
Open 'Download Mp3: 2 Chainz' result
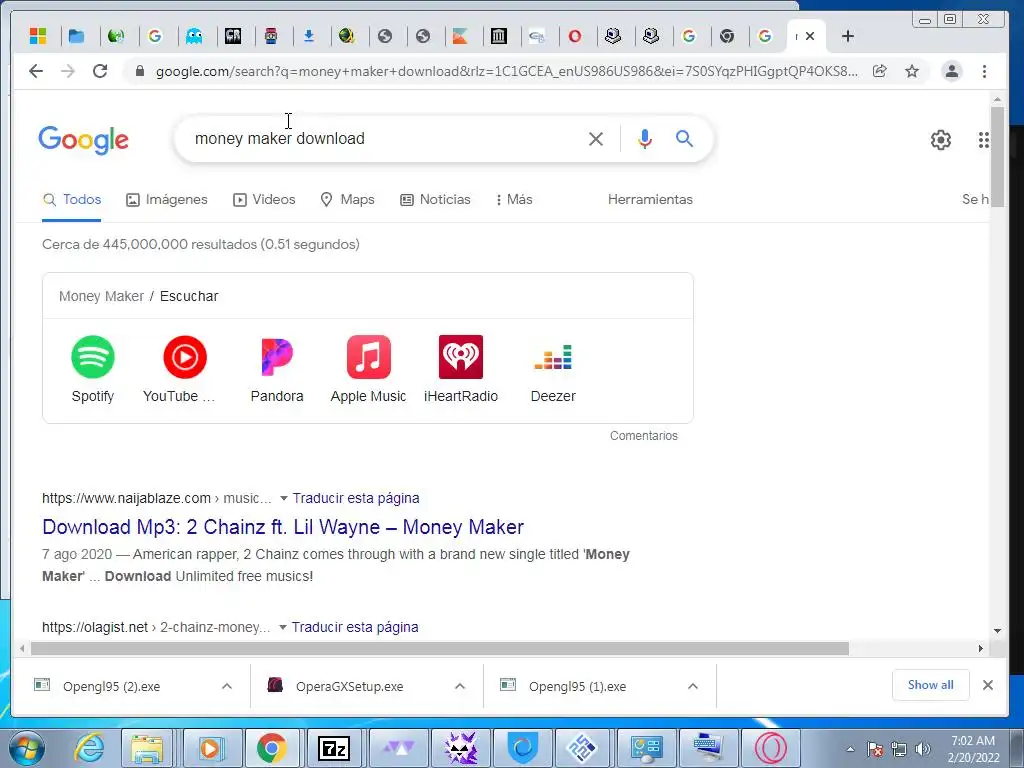283,527
